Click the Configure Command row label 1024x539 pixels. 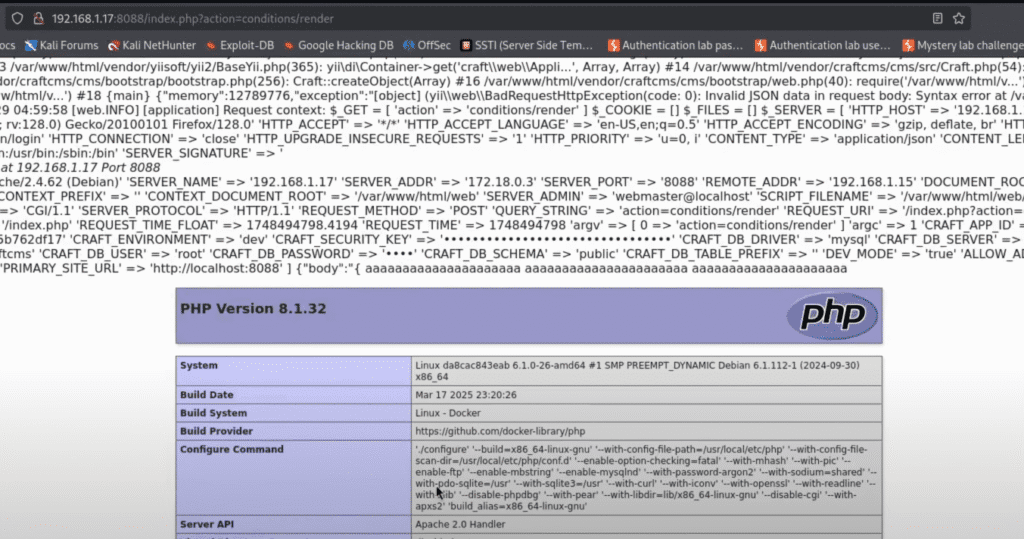232,449
